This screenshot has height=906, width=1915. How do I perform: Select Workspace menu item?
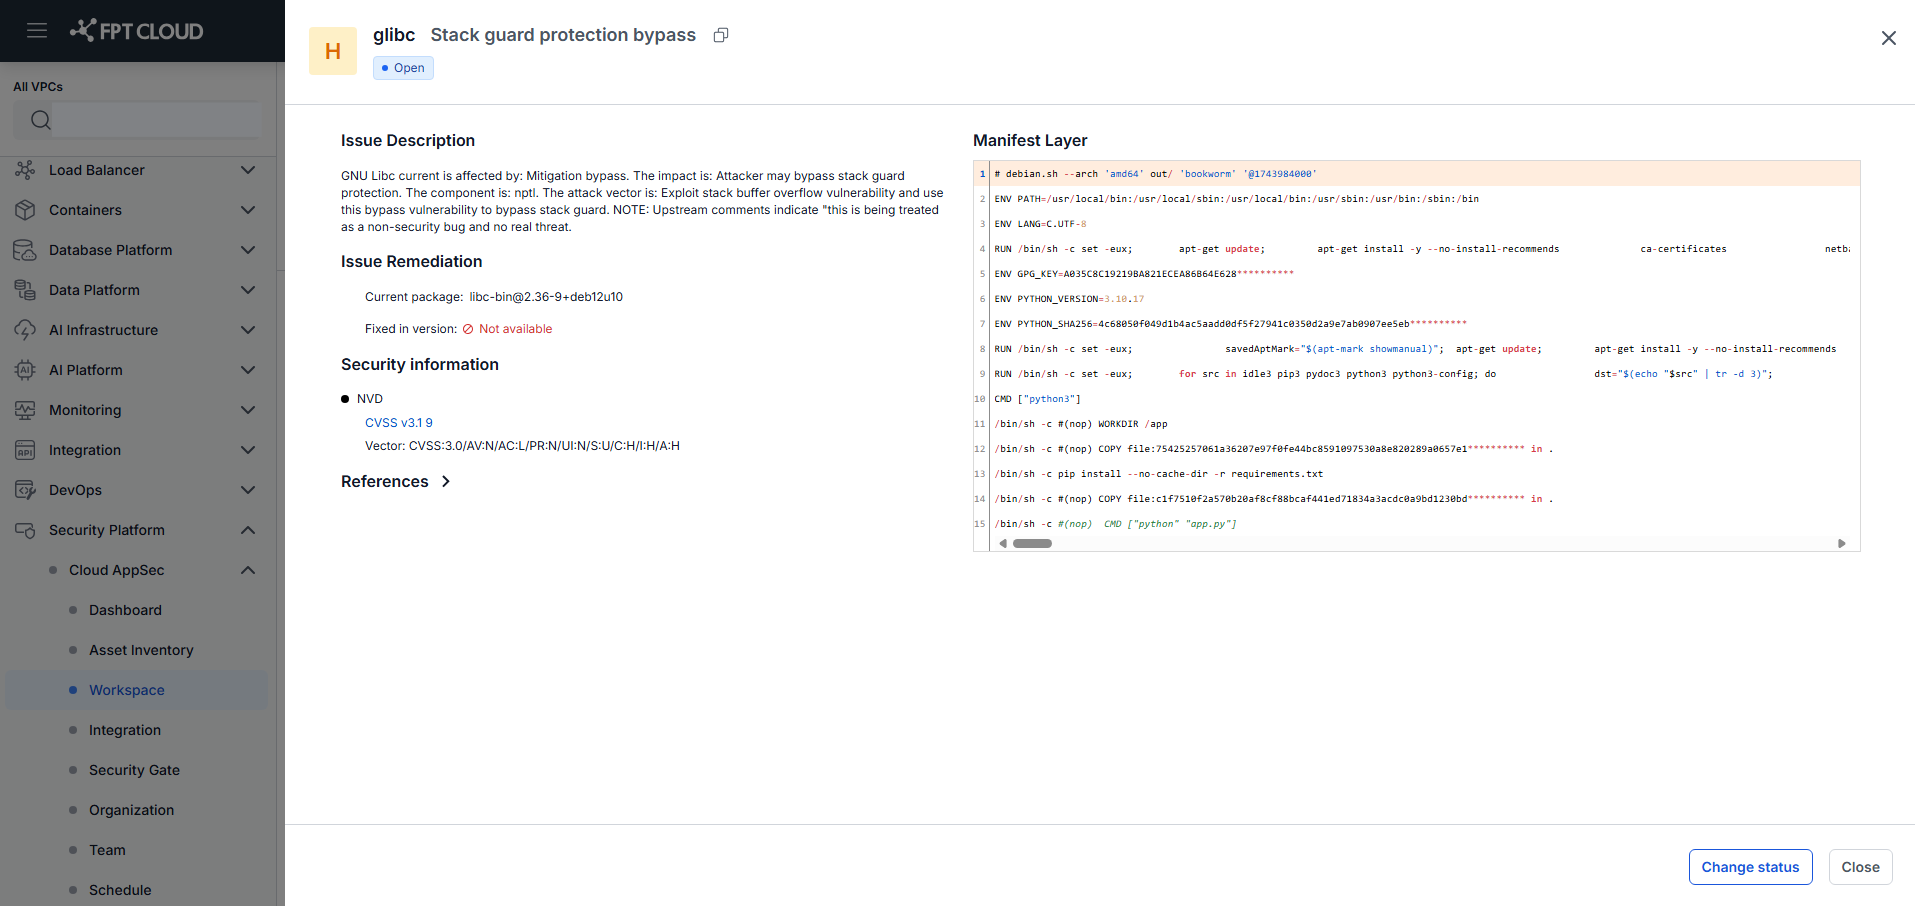coord(136,690)
